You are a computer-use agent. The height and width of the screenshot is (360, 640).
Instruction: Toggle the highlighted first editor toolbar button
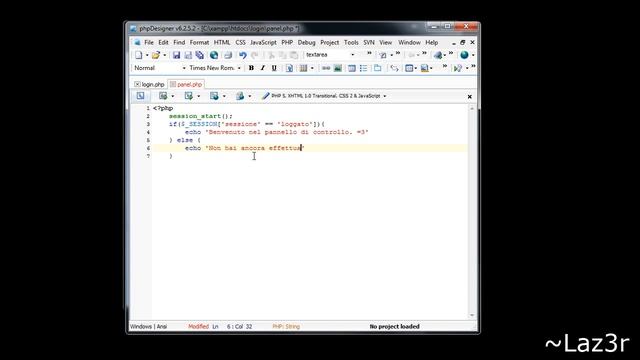(x=140, y=96)
